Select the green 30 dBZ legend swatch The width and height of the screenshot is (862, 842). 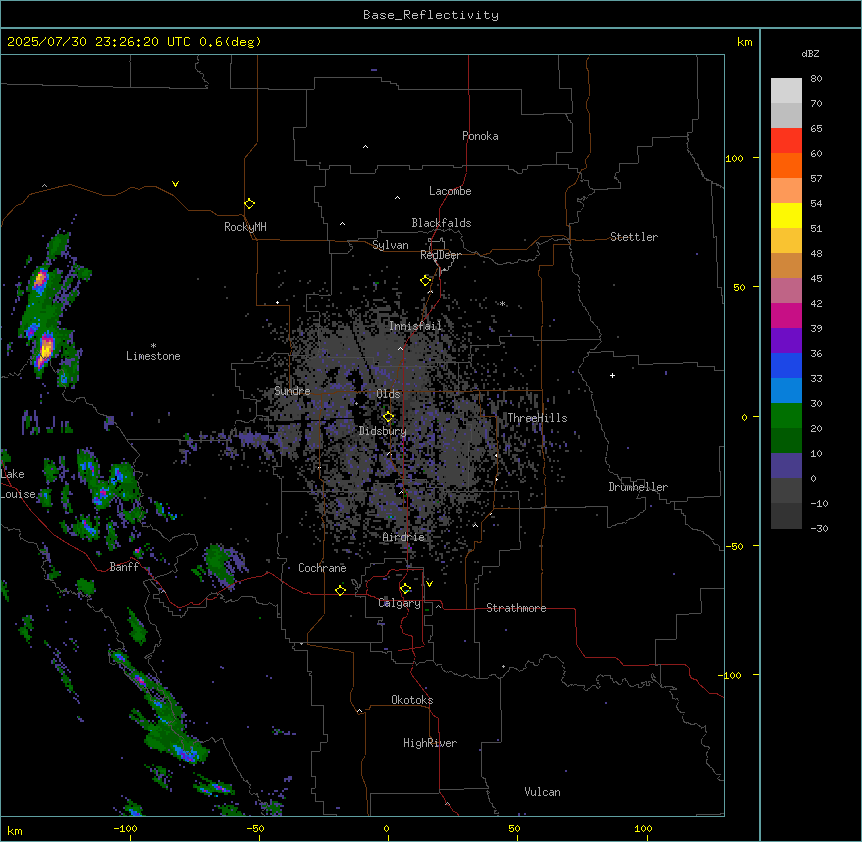click(x=786, y=416)
